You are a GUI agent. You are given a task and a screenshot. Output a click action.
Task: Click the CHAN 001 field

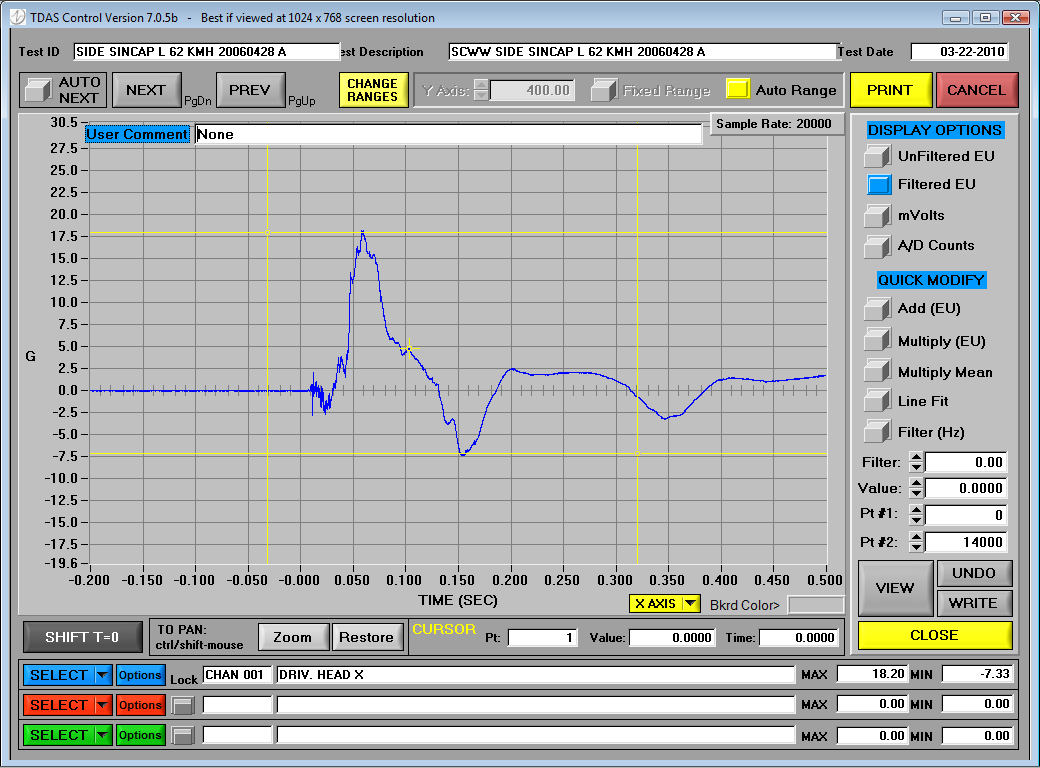(x=237, y=675)
